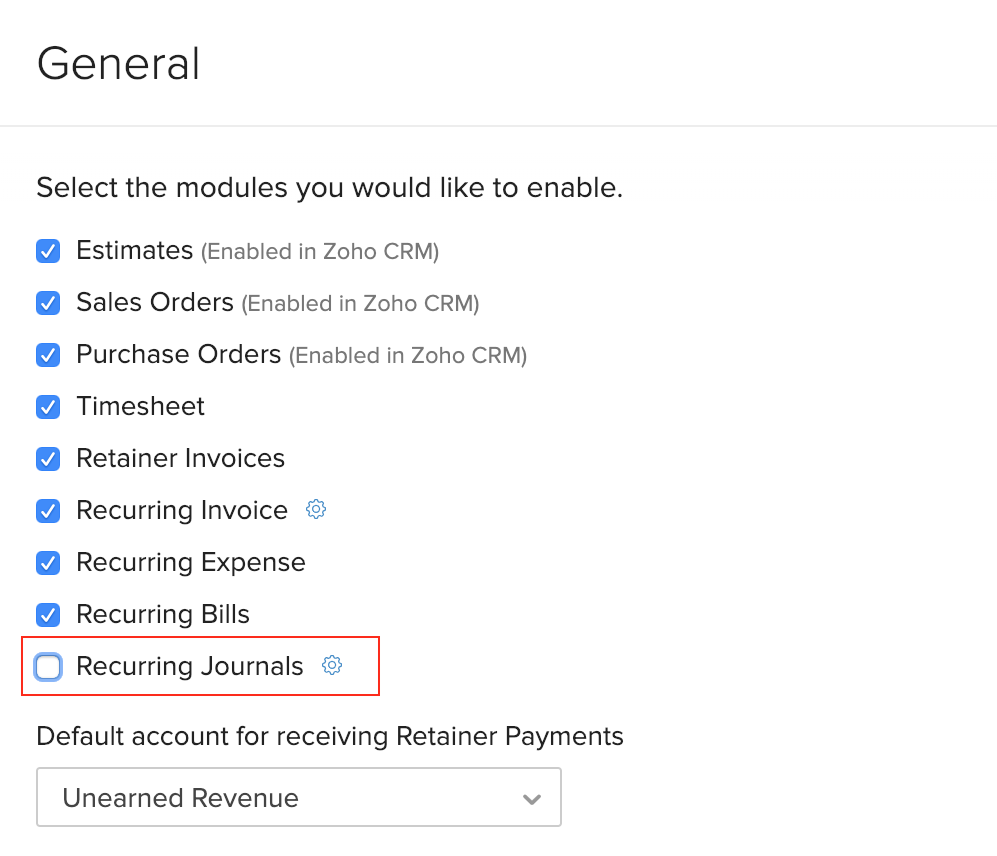Click the Enabled in Zoho CRM note
Viewport: 997px width, 856px height.
coord(320,251)
